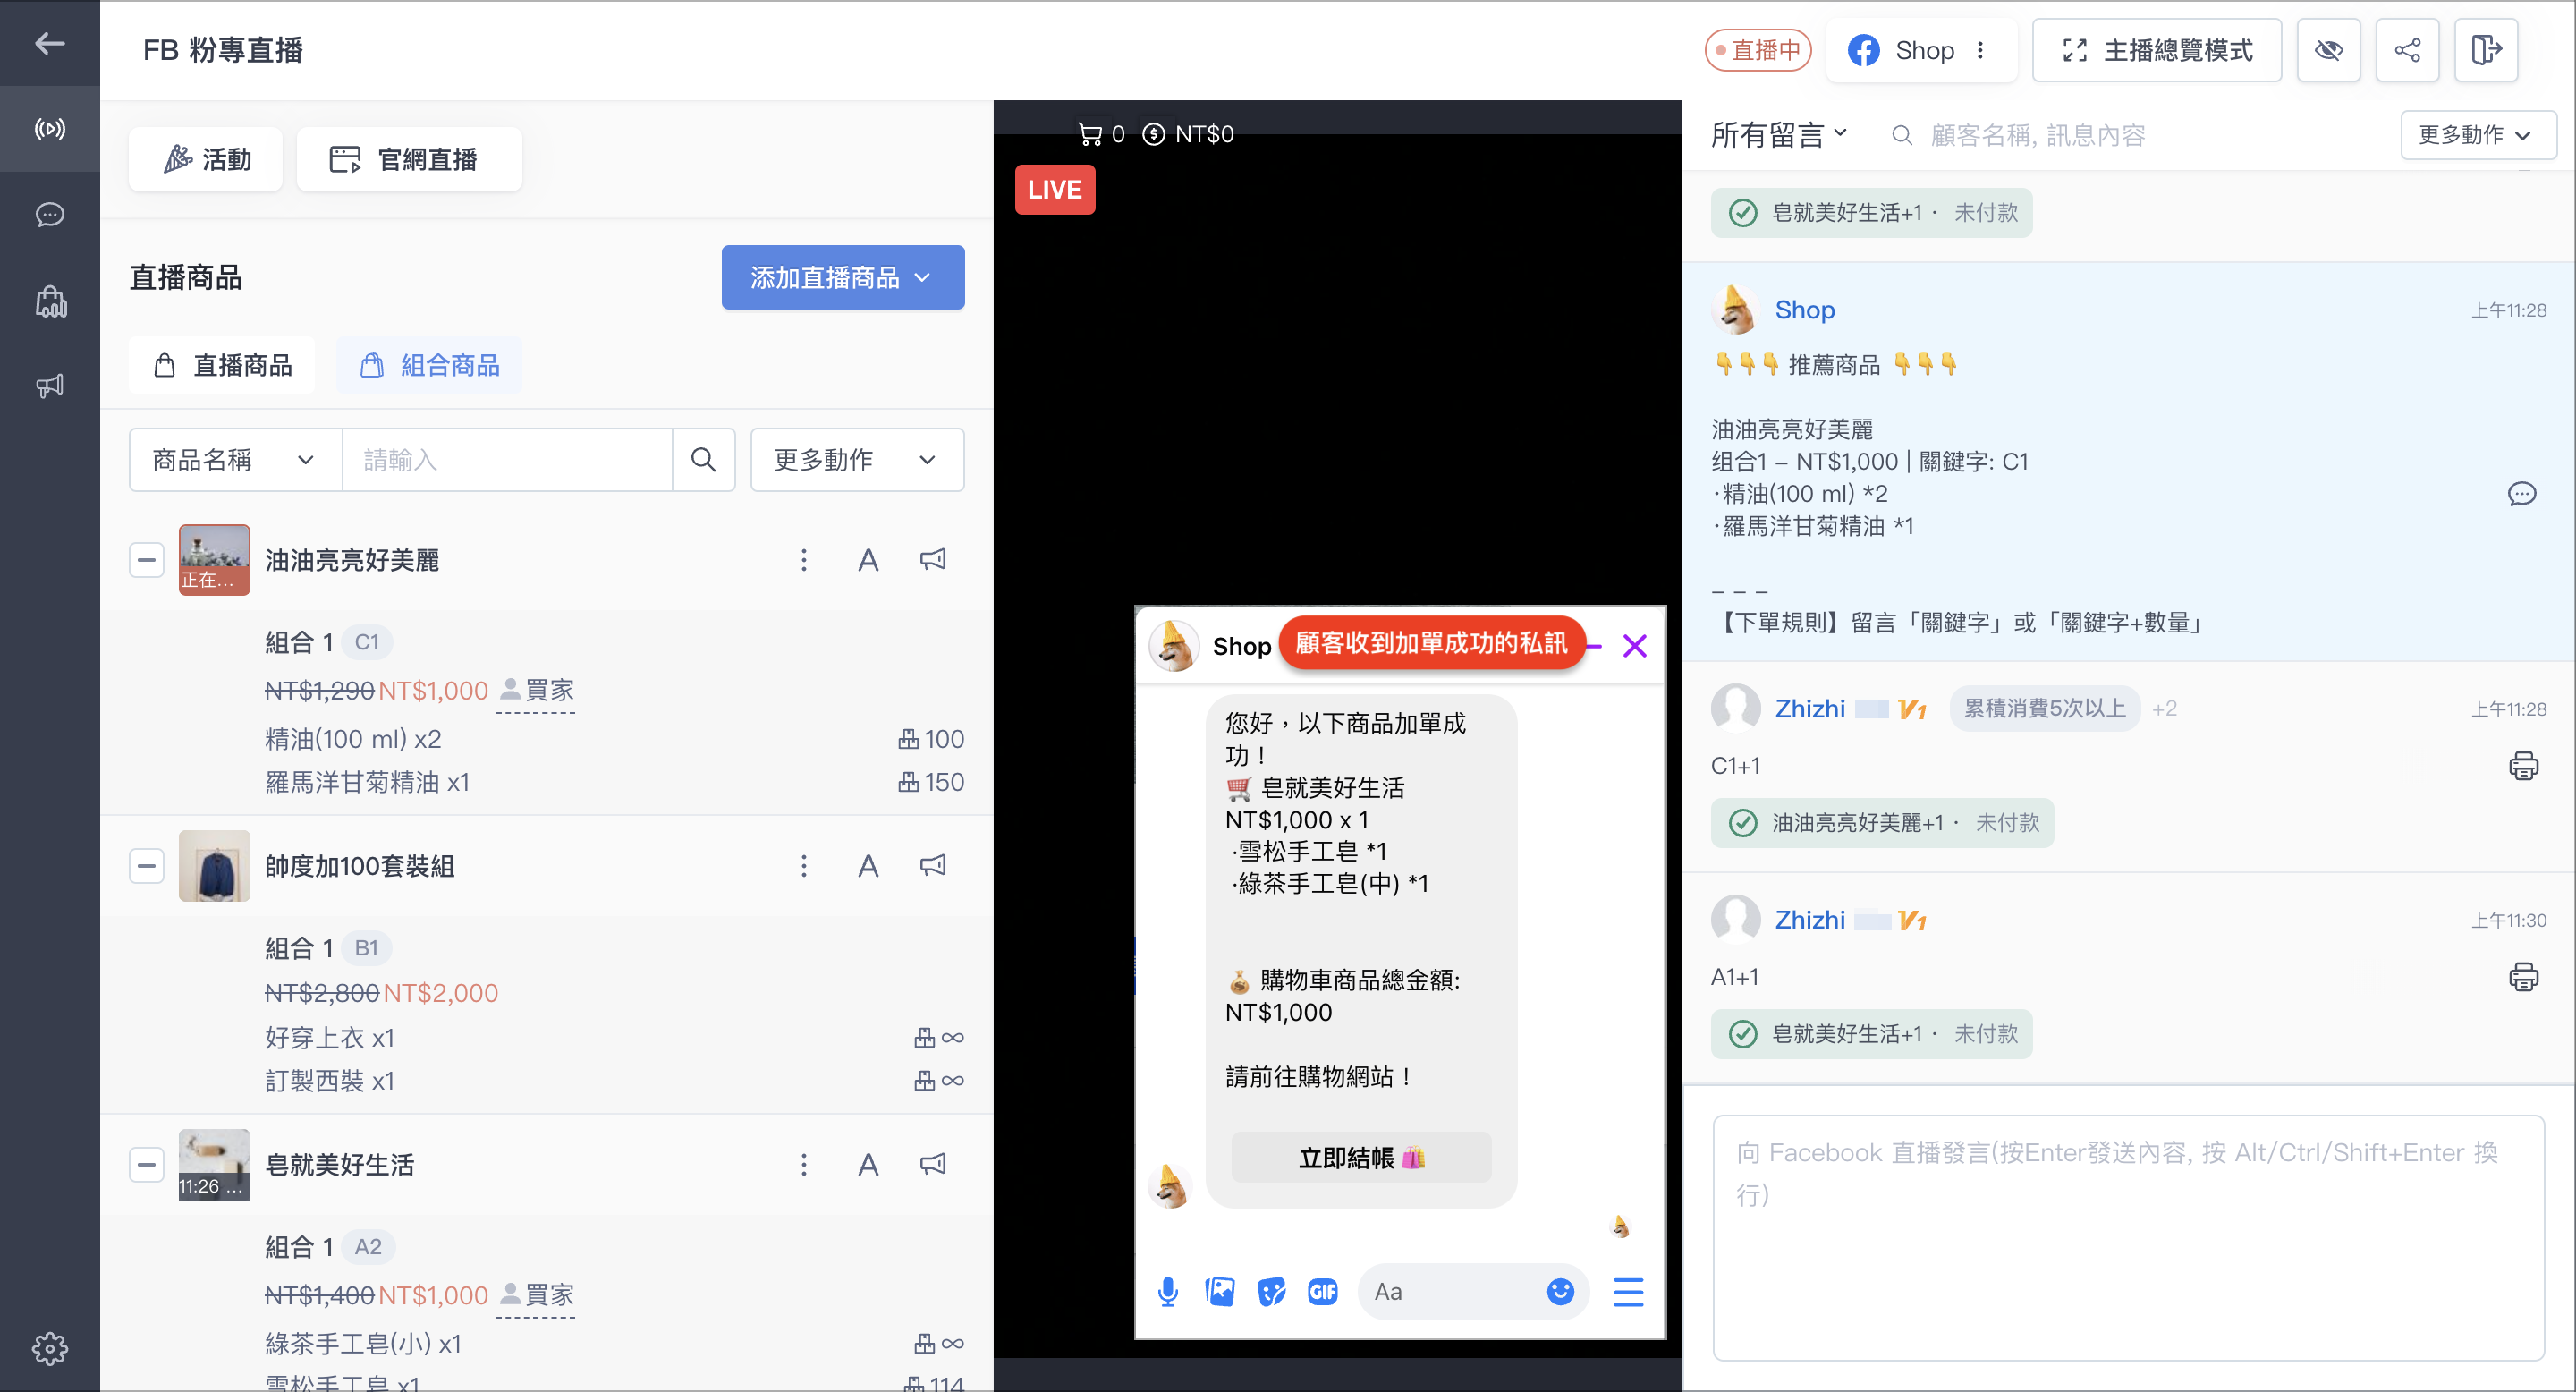The width and height of the screenshot is (2576, 1392).
Task: Open settings gear in sidebar
Action: click(x=49, y=1348)
